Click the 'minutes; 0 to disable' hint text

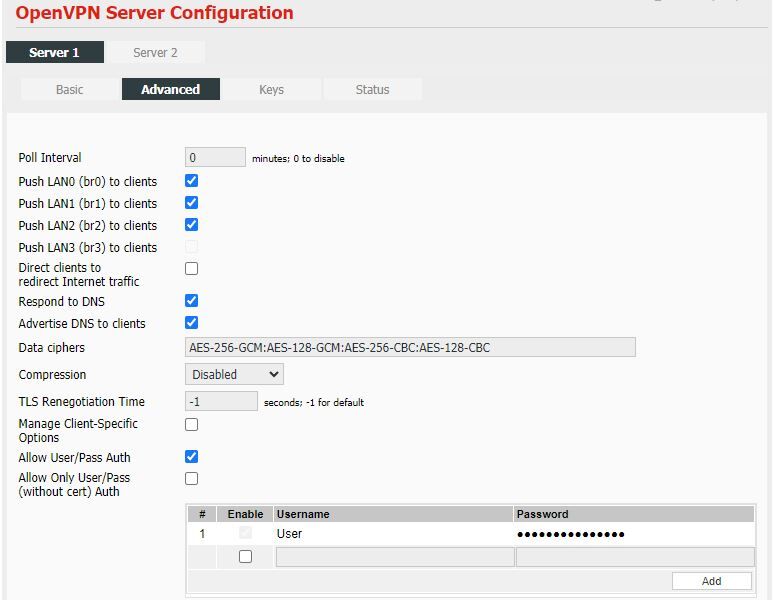pos(298,159)
